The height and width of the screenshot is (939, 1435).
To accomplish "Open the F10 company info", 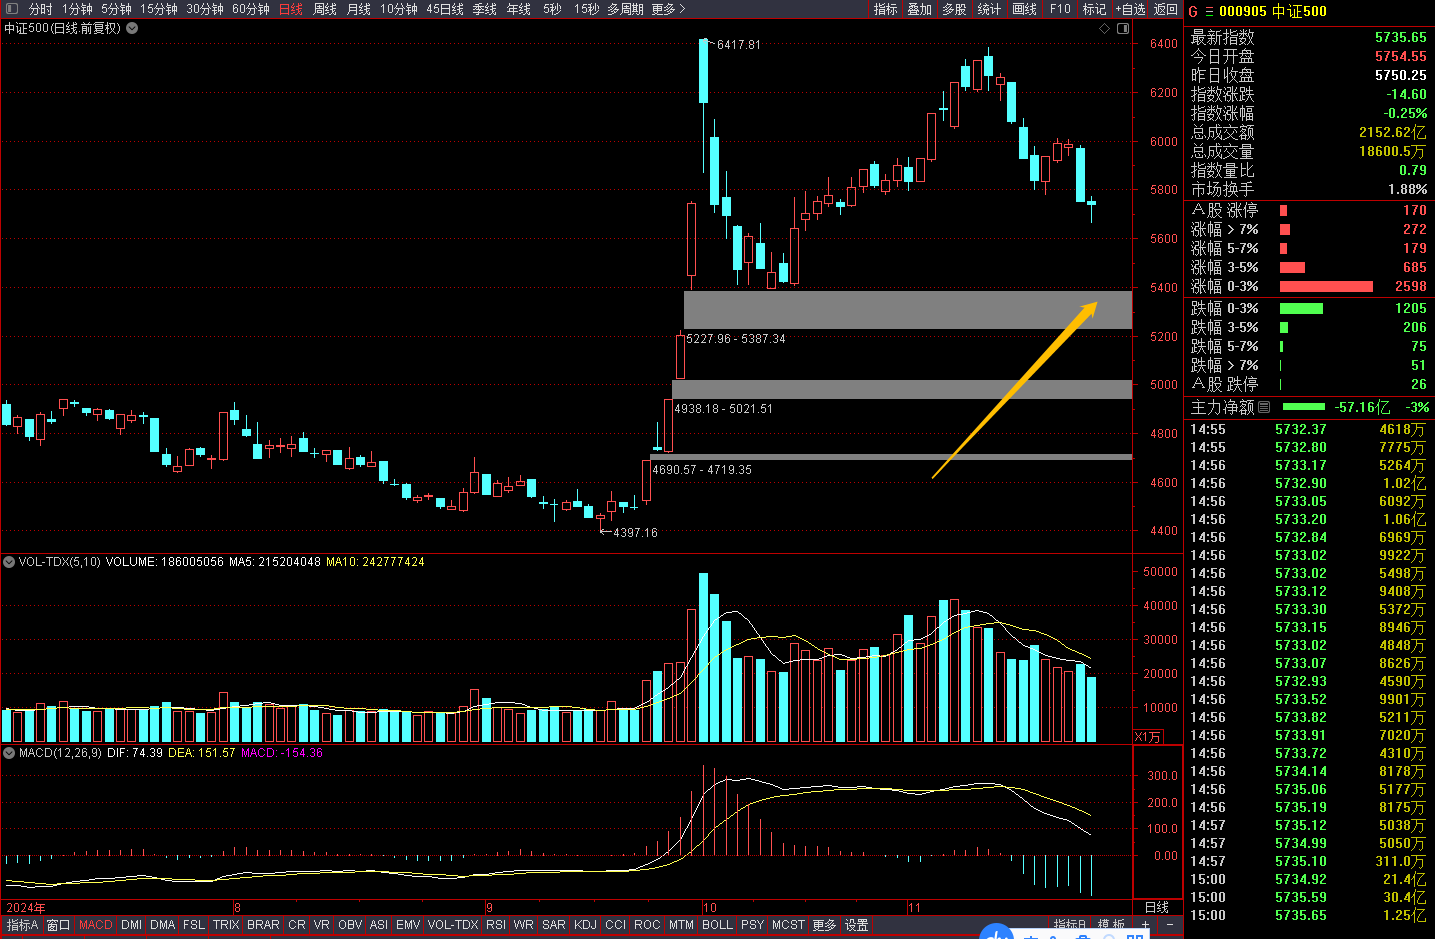I will [1060, 9].
